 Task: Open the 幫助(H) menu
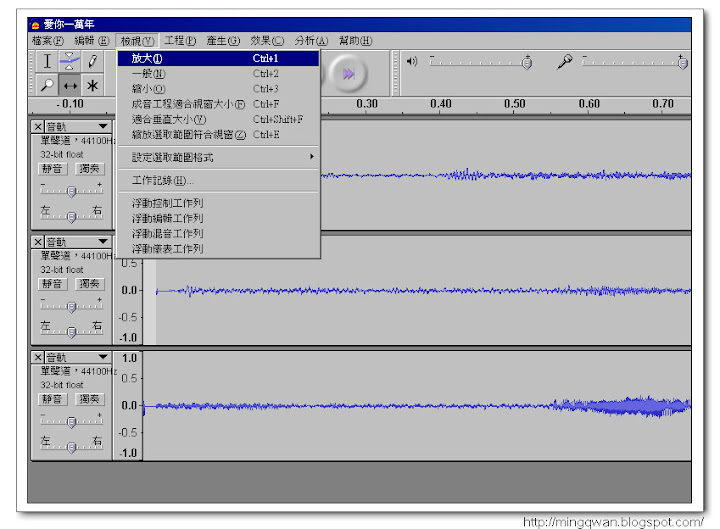point(355,41)
